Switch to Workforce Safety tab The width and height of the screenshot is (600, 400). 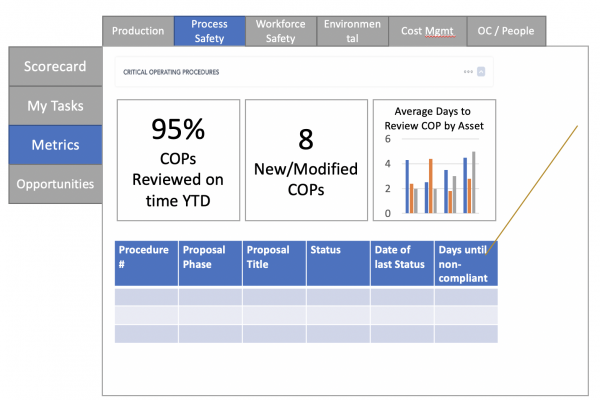280,31
